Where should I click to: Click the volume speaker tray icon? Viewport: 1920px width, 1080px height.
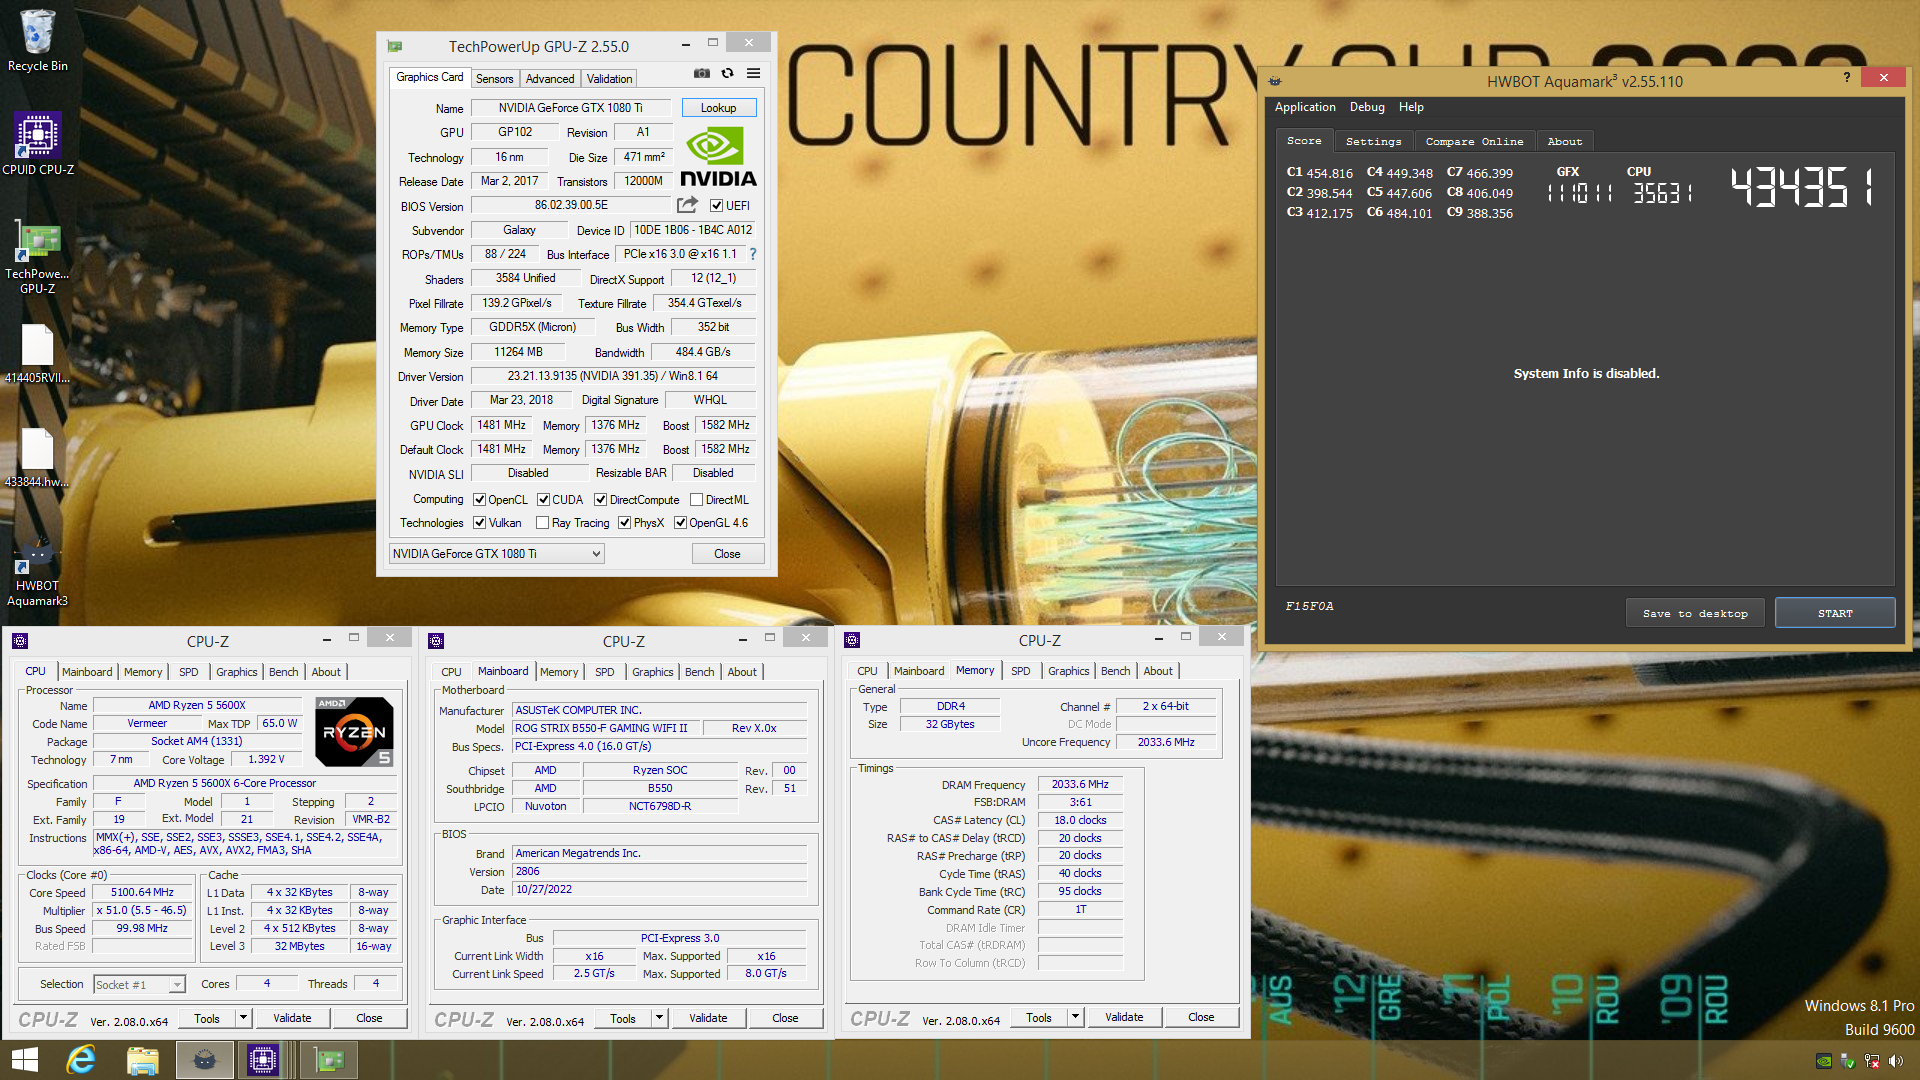point(1896,1061)
